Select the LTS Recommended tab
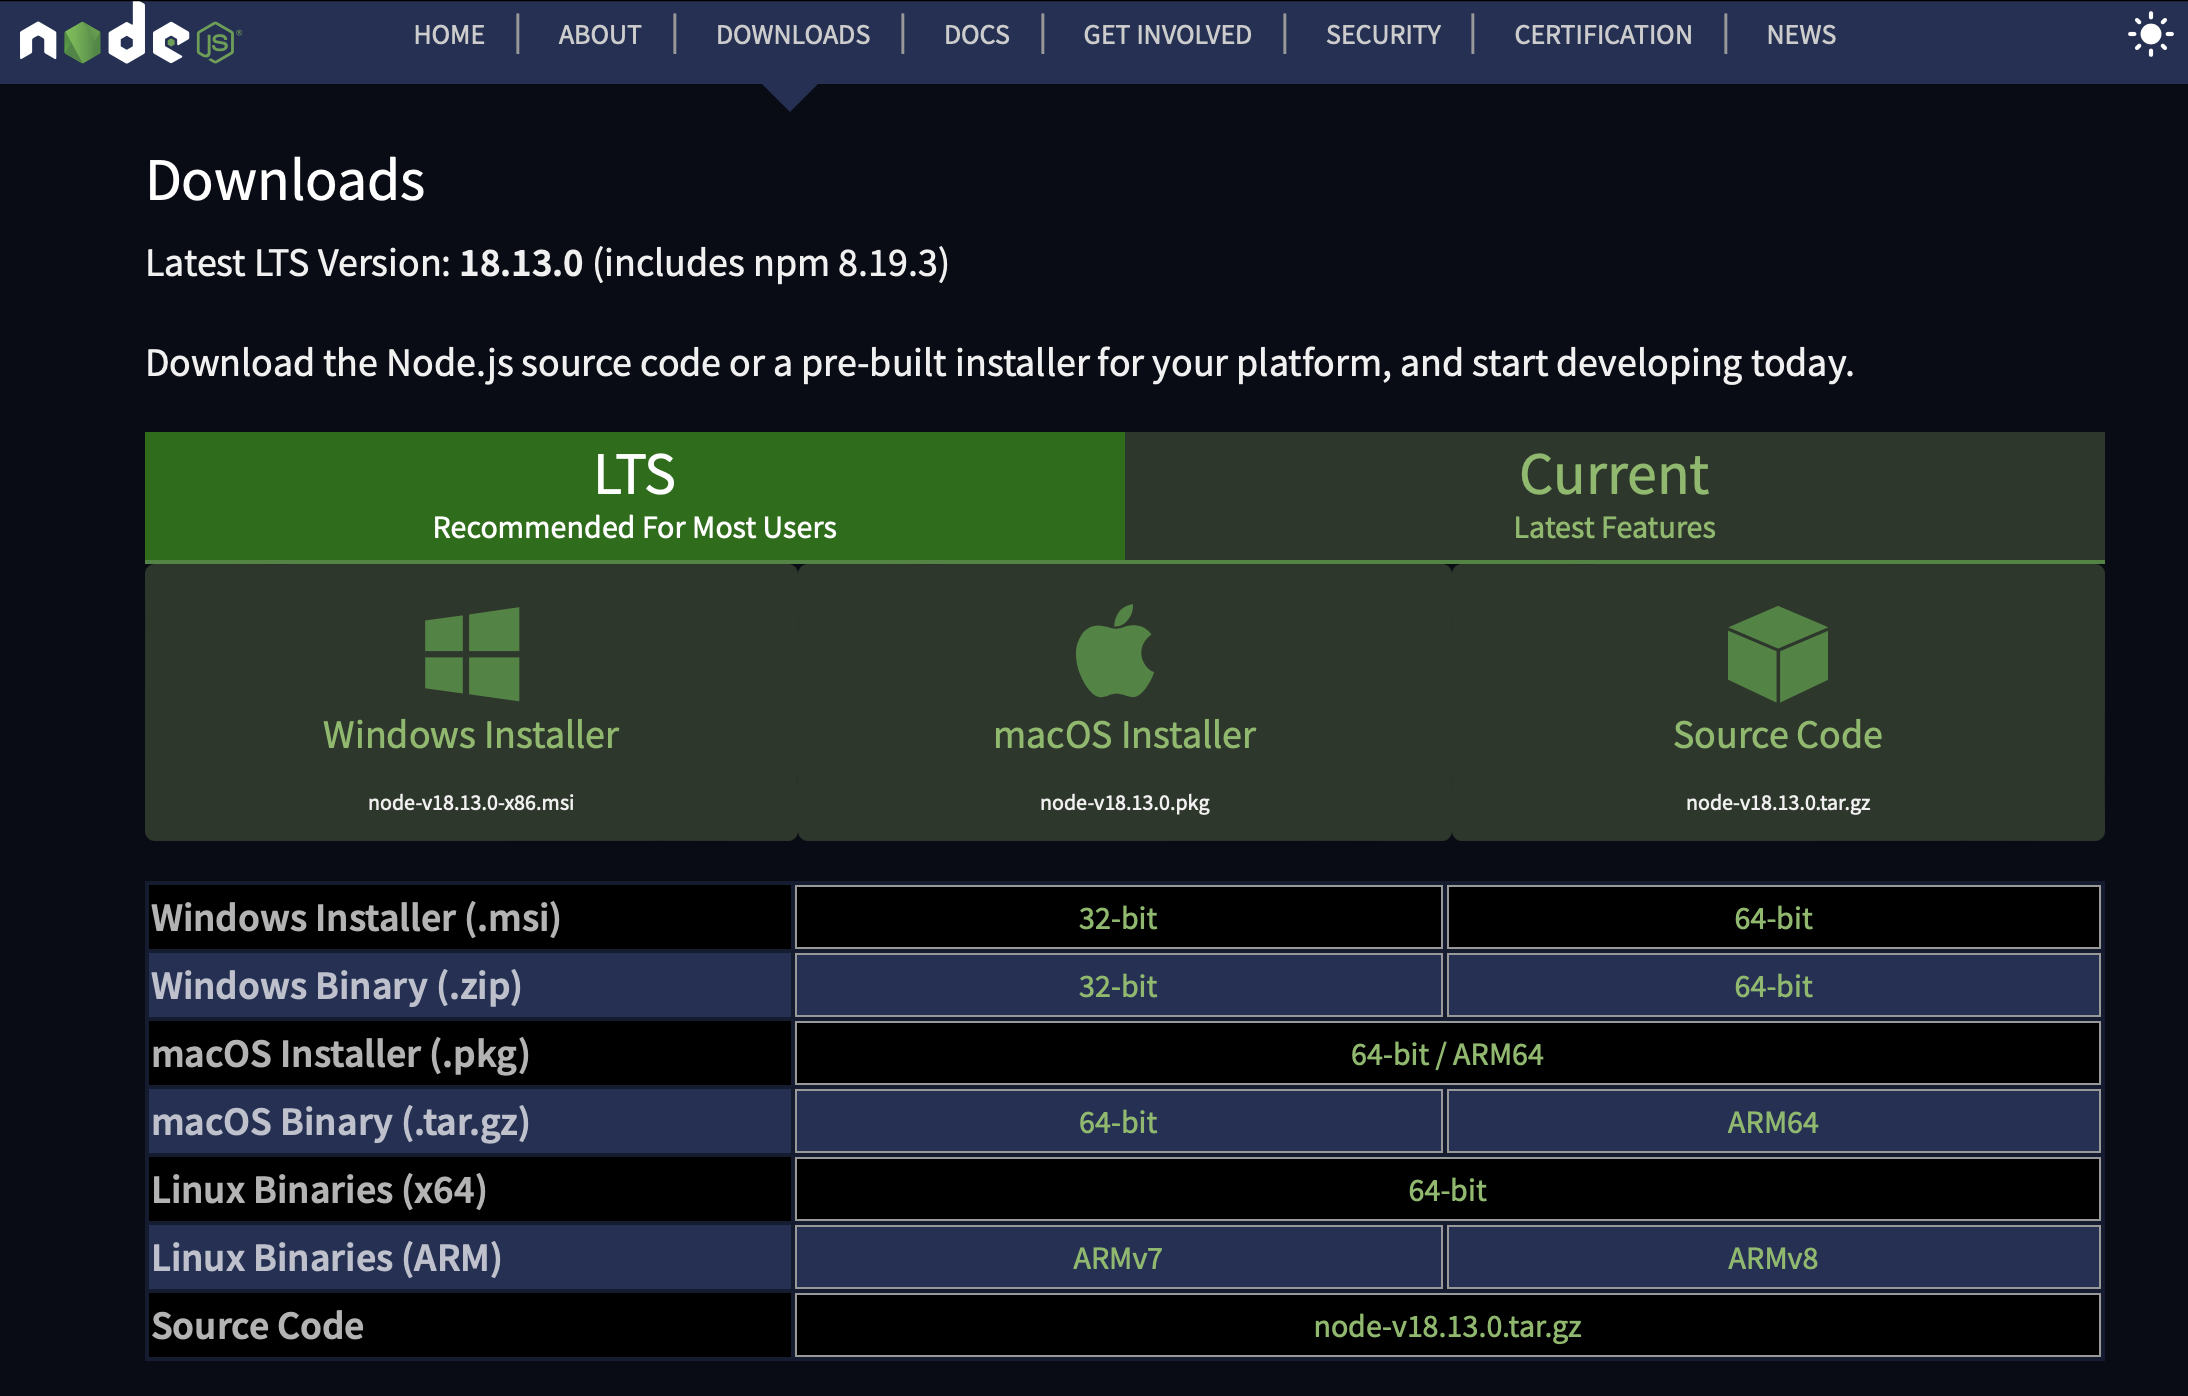2188x1396 pixels. click(634, 496)
